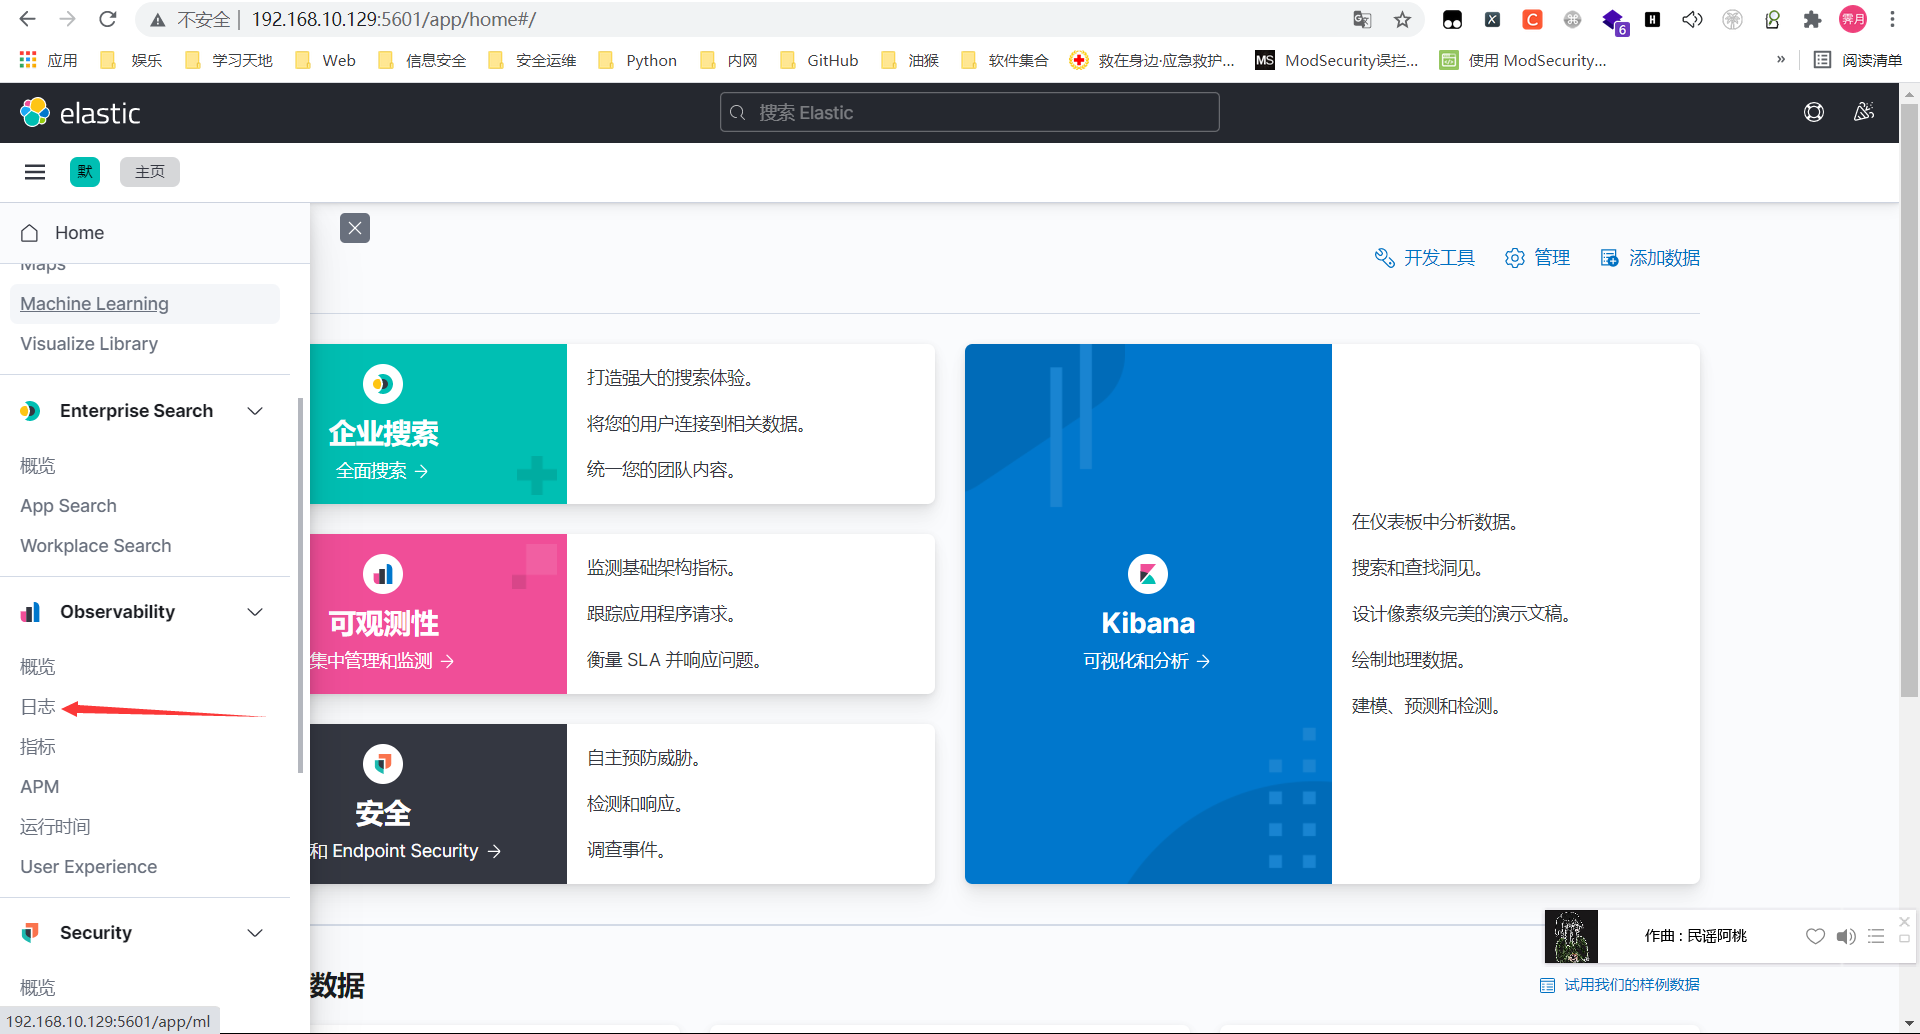Like the song with heart icon

pos(1815,936)
